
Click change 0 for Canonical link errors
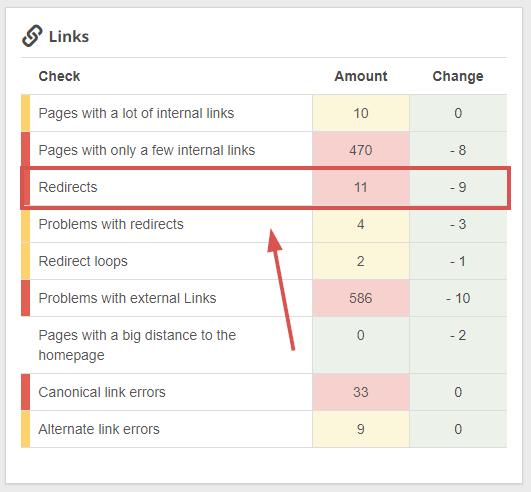pyautogui.click(x=458, y=392)
